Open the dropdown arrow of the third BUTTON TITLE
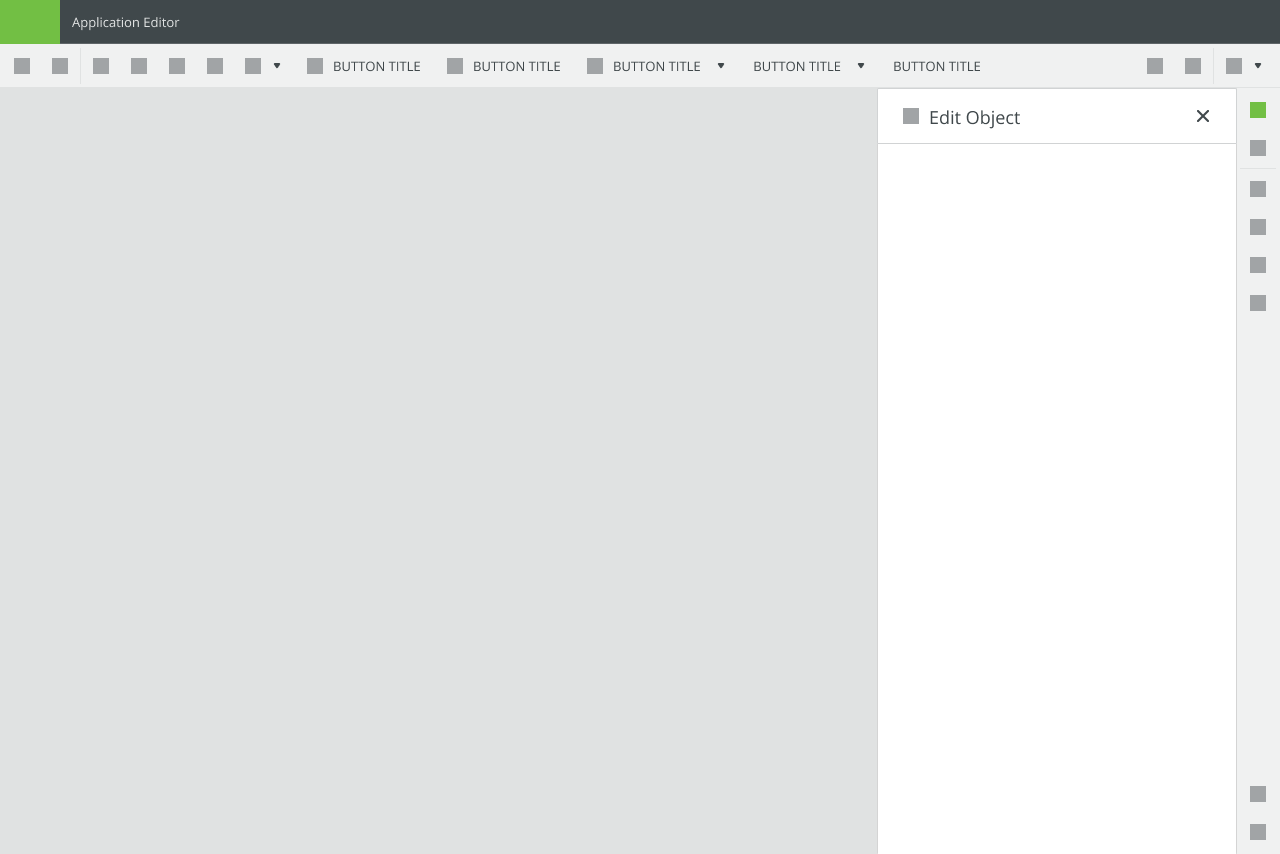Screen dimensions: 1280x854 (x=721, y=66)
